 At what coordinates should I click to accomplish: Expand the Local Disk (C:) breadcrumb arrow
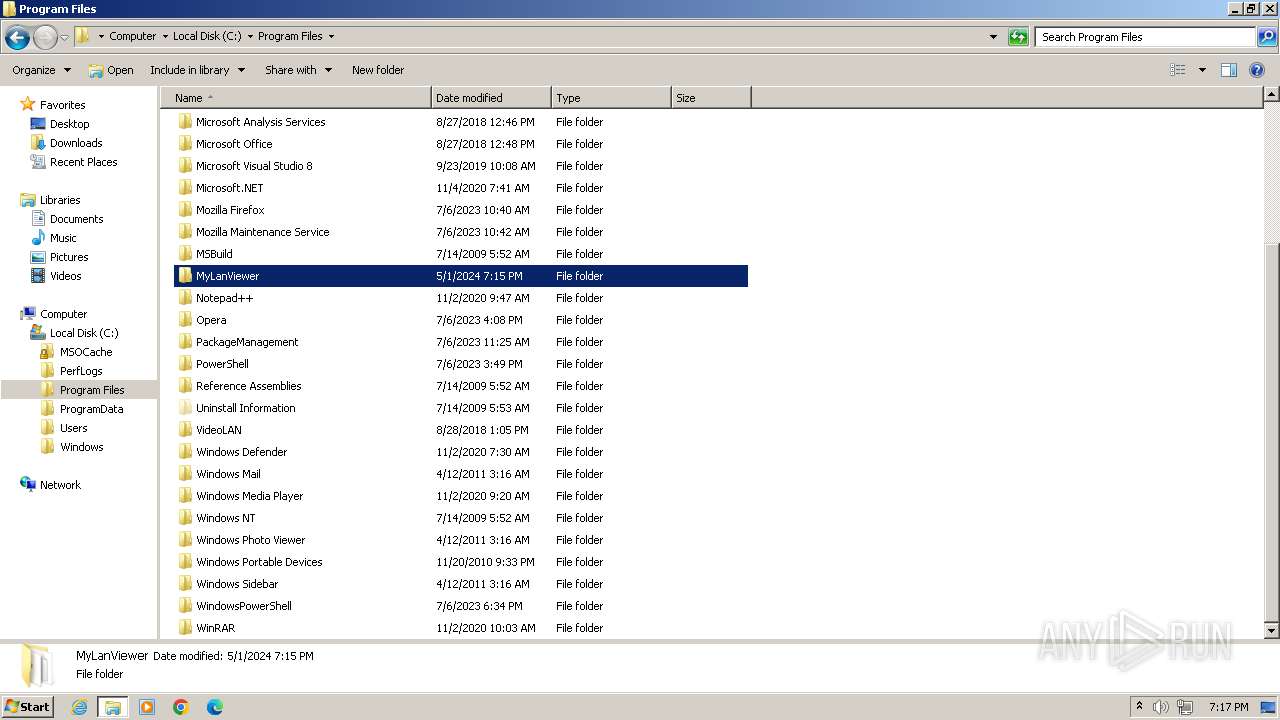(250, 37)
